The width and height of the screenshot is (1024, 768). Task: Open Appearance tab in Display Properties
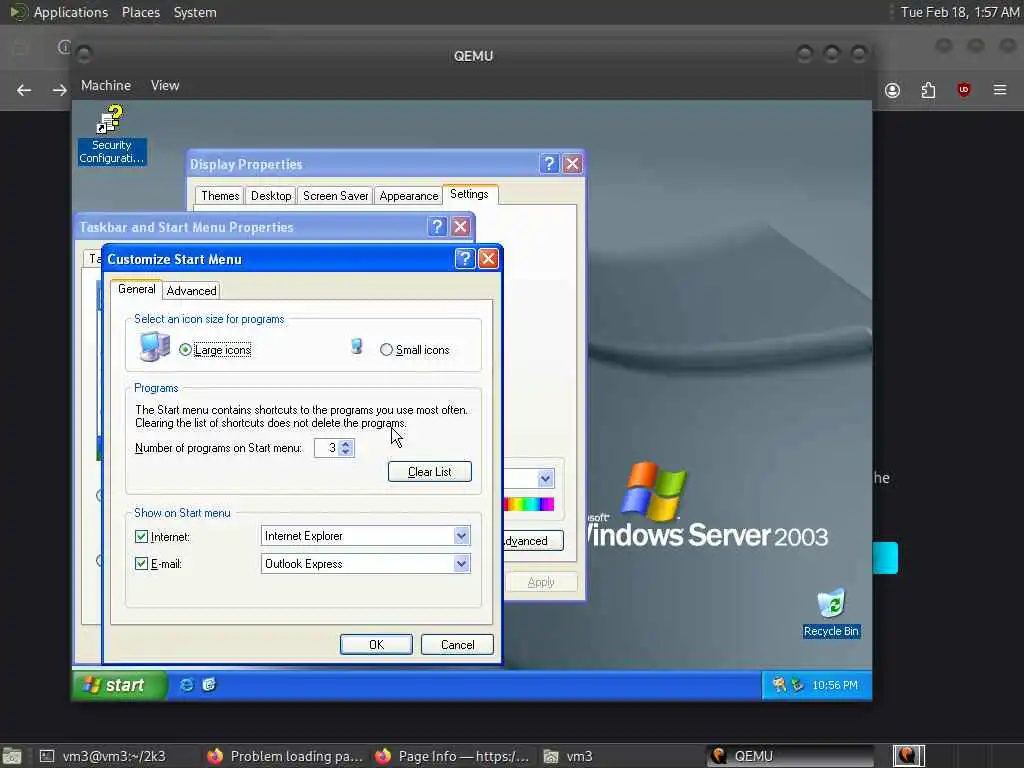pyautogui.click(x=409, y=196)
